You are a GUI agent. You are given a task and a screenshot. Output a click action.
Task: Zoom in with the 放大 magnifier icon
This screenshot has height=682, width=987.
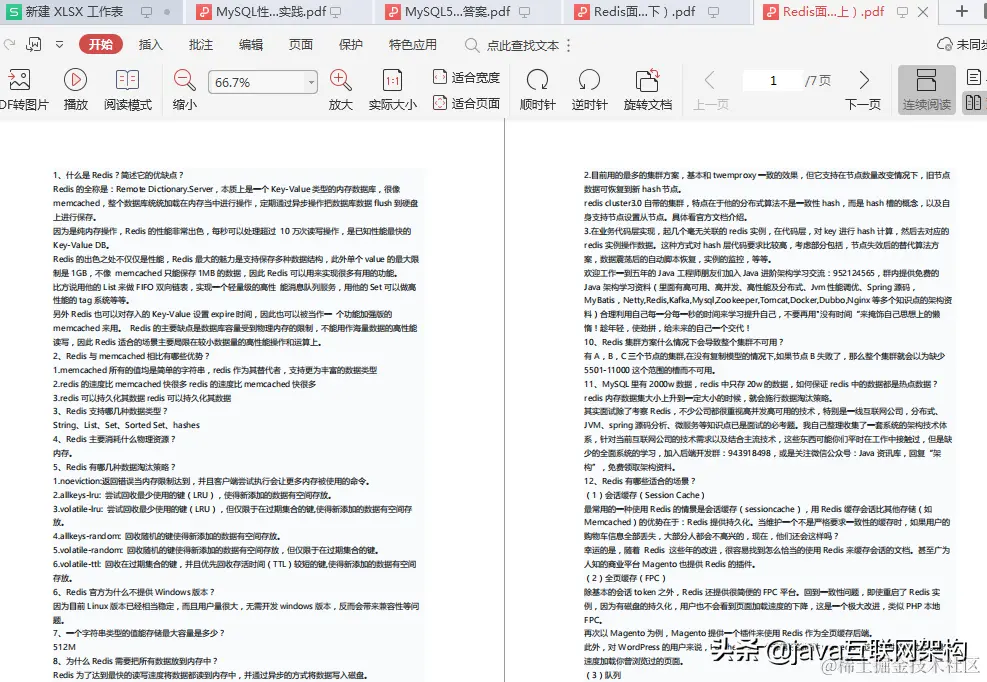tap(338, 88)
